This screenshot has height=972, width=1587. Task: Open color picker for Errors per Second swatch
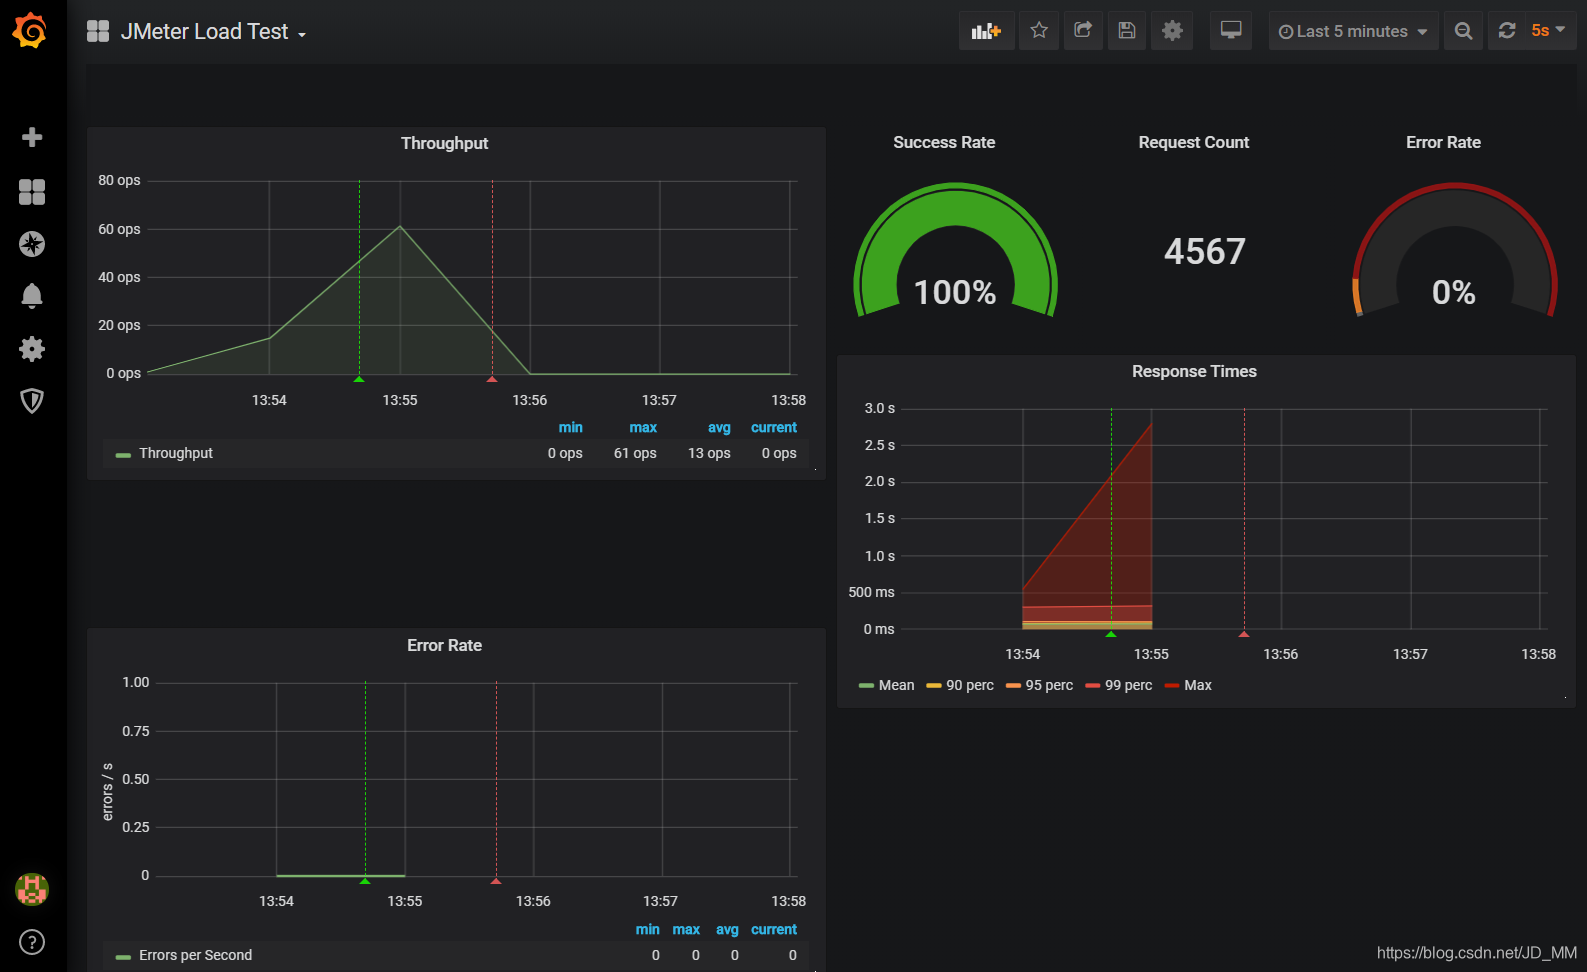(123, 957)
